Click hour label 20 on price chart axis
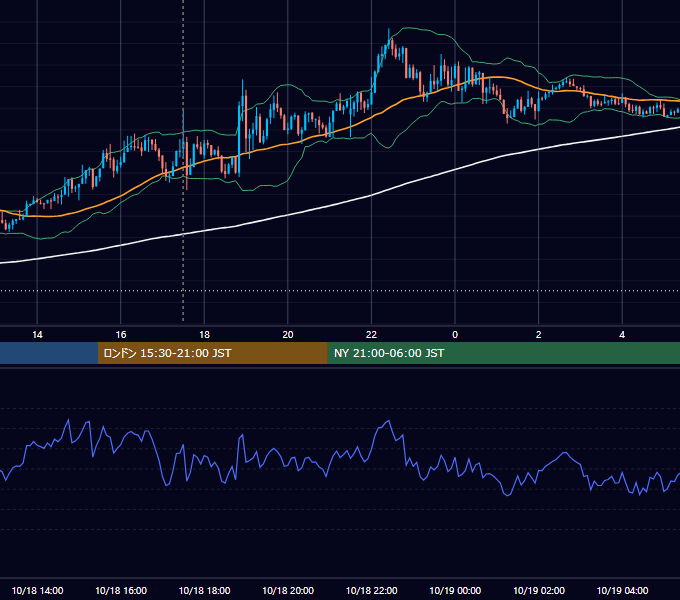Screen dimensions: 680x600 click(x=288, y=335)
